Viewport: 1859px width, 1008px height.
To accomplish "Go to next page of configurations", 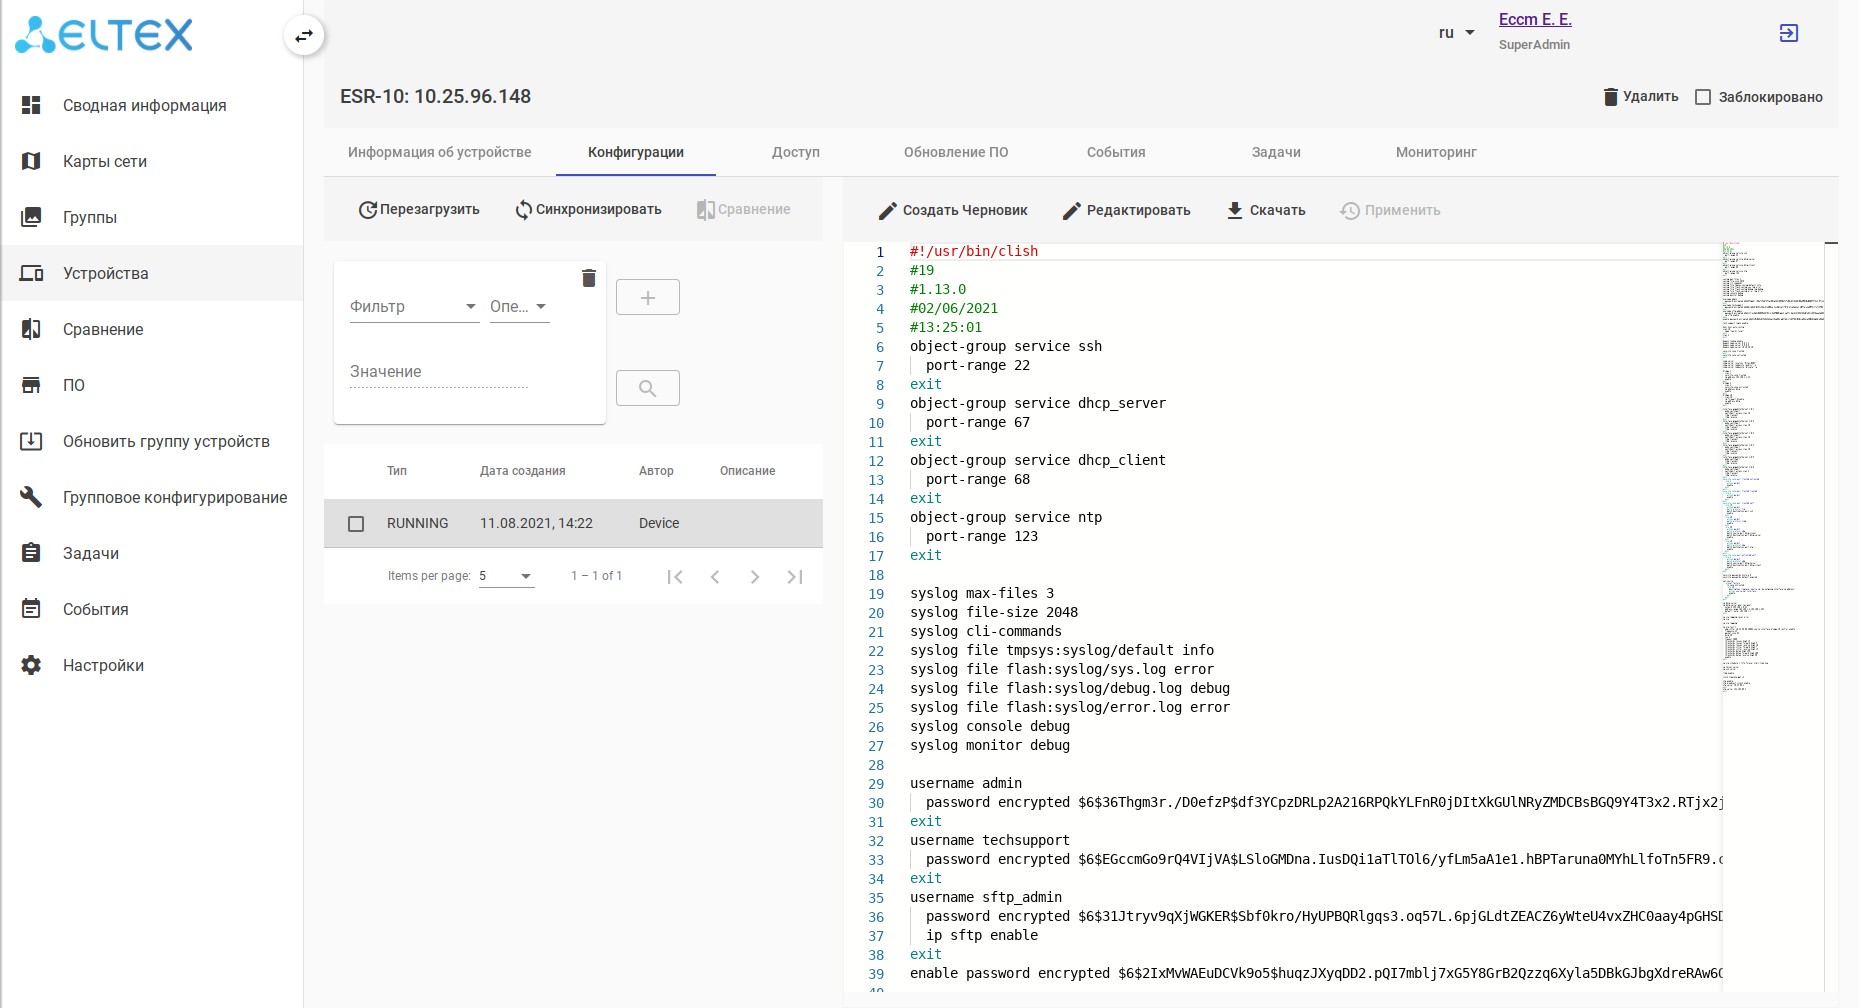I will [754, 577].
